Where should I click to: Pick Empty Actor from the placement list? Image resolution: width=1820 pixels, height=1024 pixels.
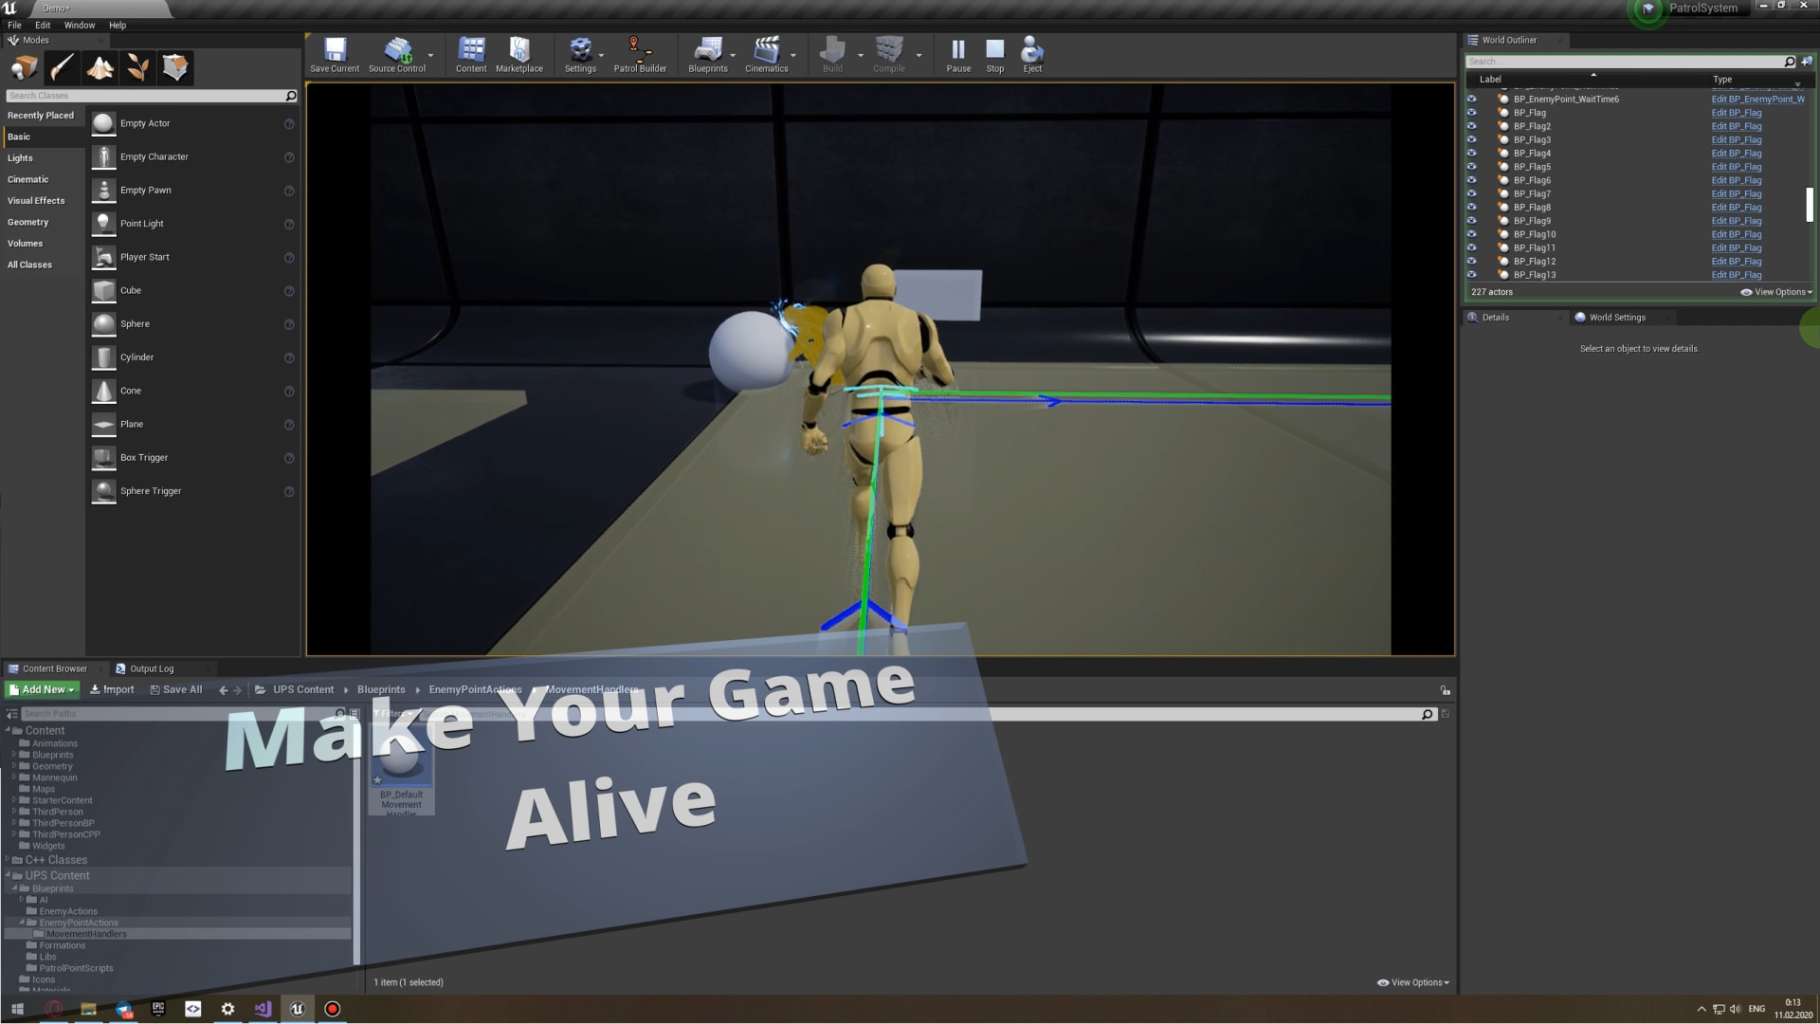click(x=192, y=123)
